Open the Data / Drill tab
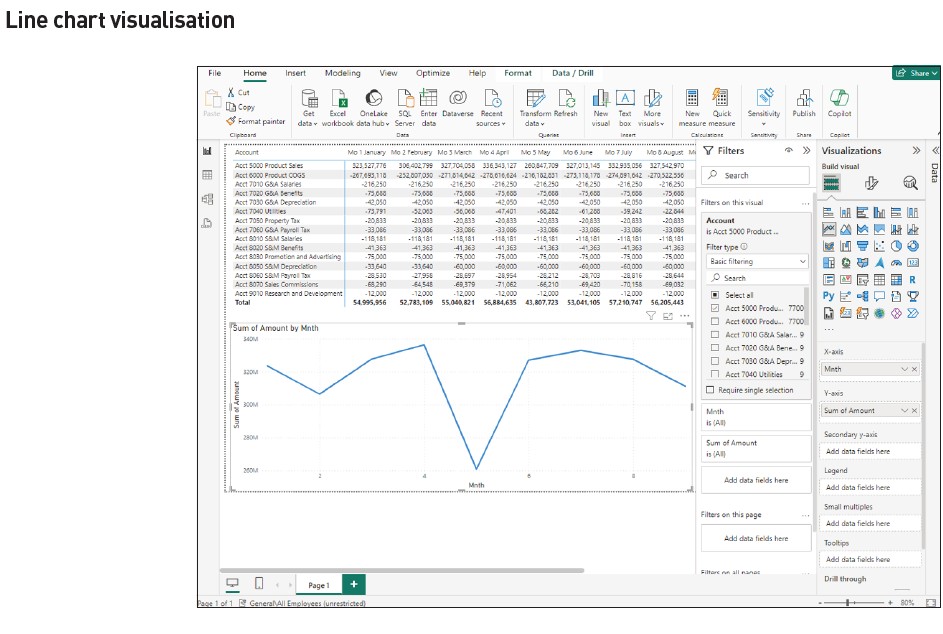 pyautogui.click(x=572, y=73)
